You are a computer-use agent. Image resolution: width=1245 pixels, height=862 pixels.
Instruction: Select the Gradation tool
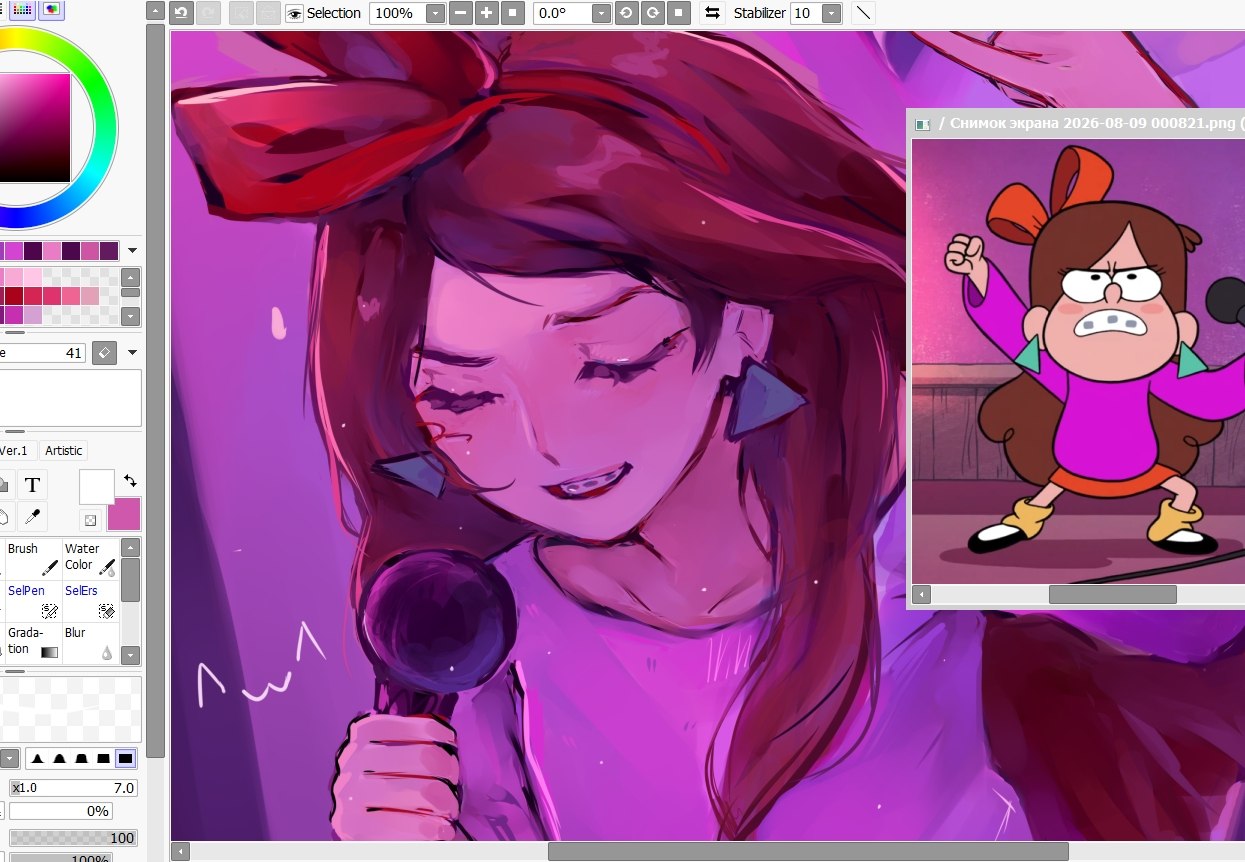(x=33, y=643)
